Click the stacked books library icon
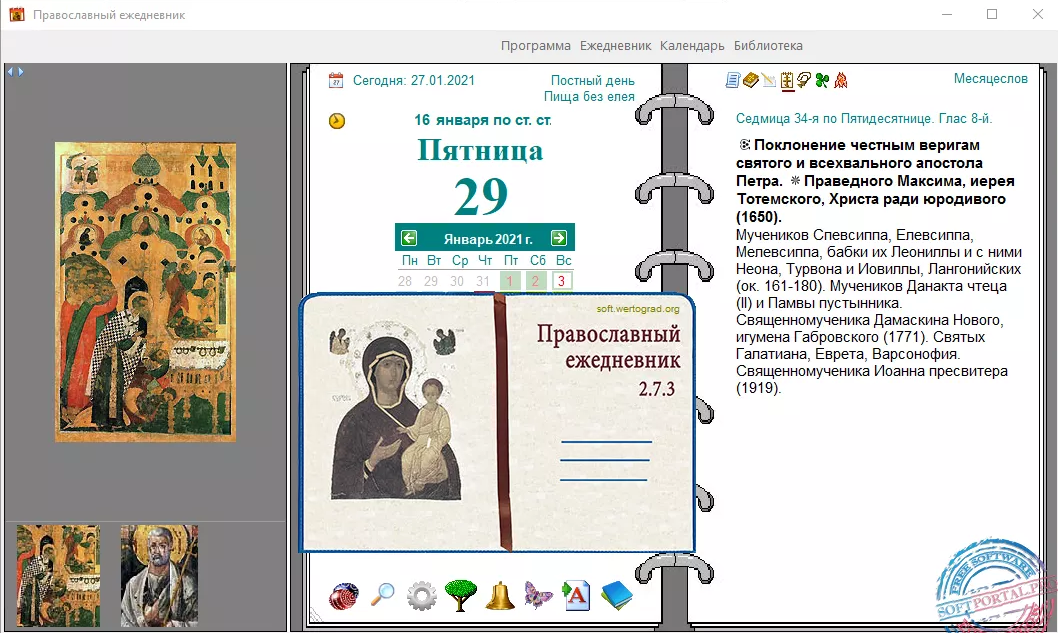Screen dimensions: 1058x633 point(617,596)
